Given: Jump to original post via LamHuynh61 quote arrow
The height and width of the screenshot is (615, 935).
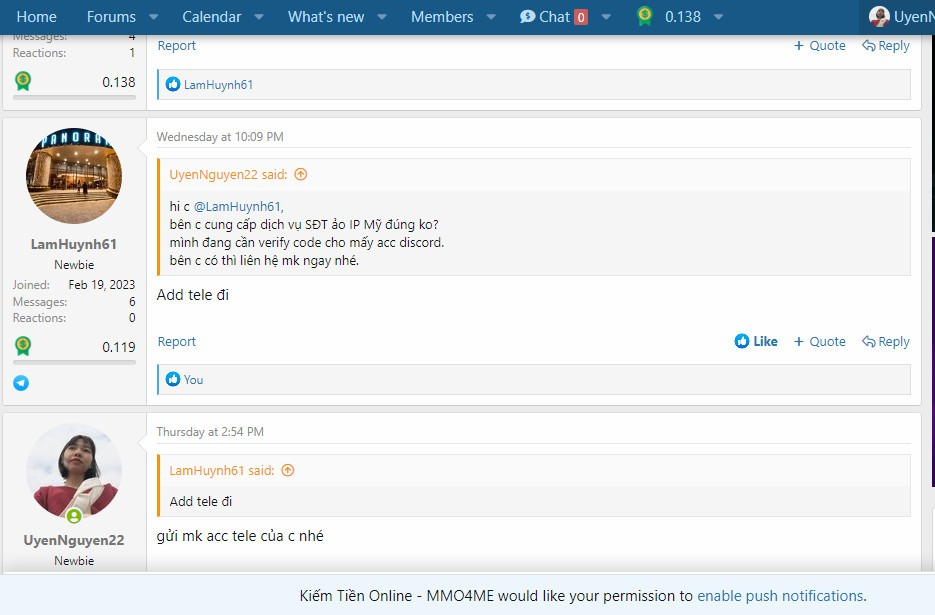Looking at the screenshot, I should point(288,470).
